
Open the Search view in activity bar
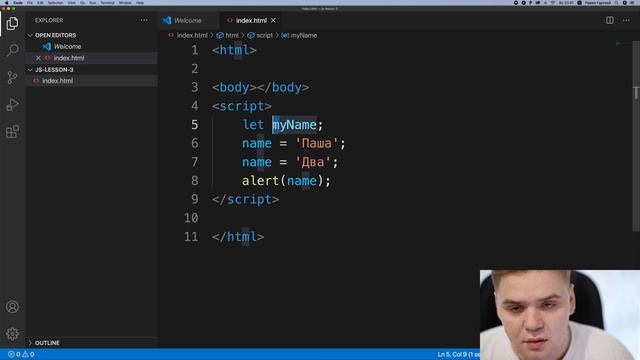point(12,50)
